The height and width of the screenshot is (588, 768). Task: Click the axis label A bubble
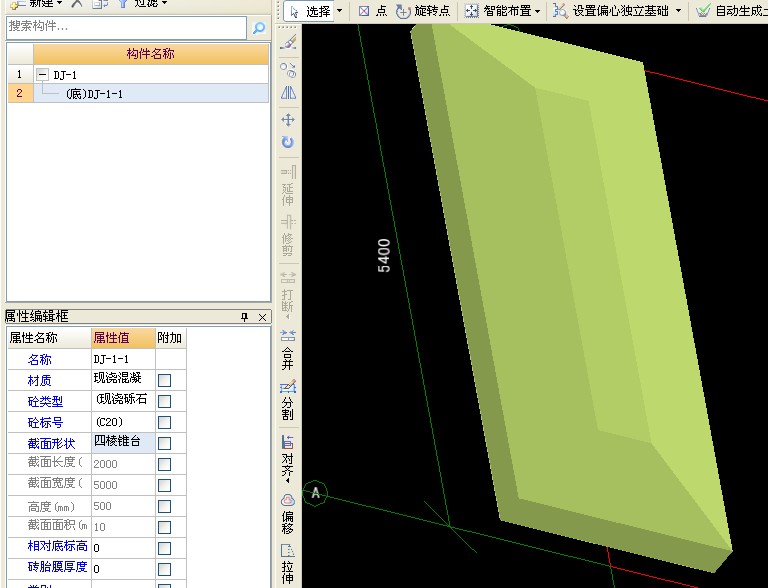point(315,493)
